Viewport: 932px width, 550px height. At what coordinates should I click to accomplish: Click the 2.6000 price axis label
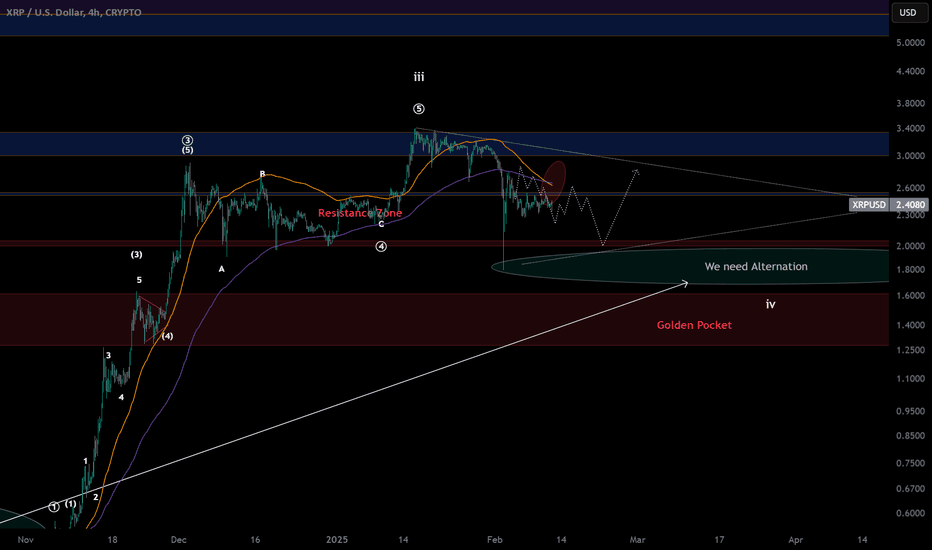[911, 188]
